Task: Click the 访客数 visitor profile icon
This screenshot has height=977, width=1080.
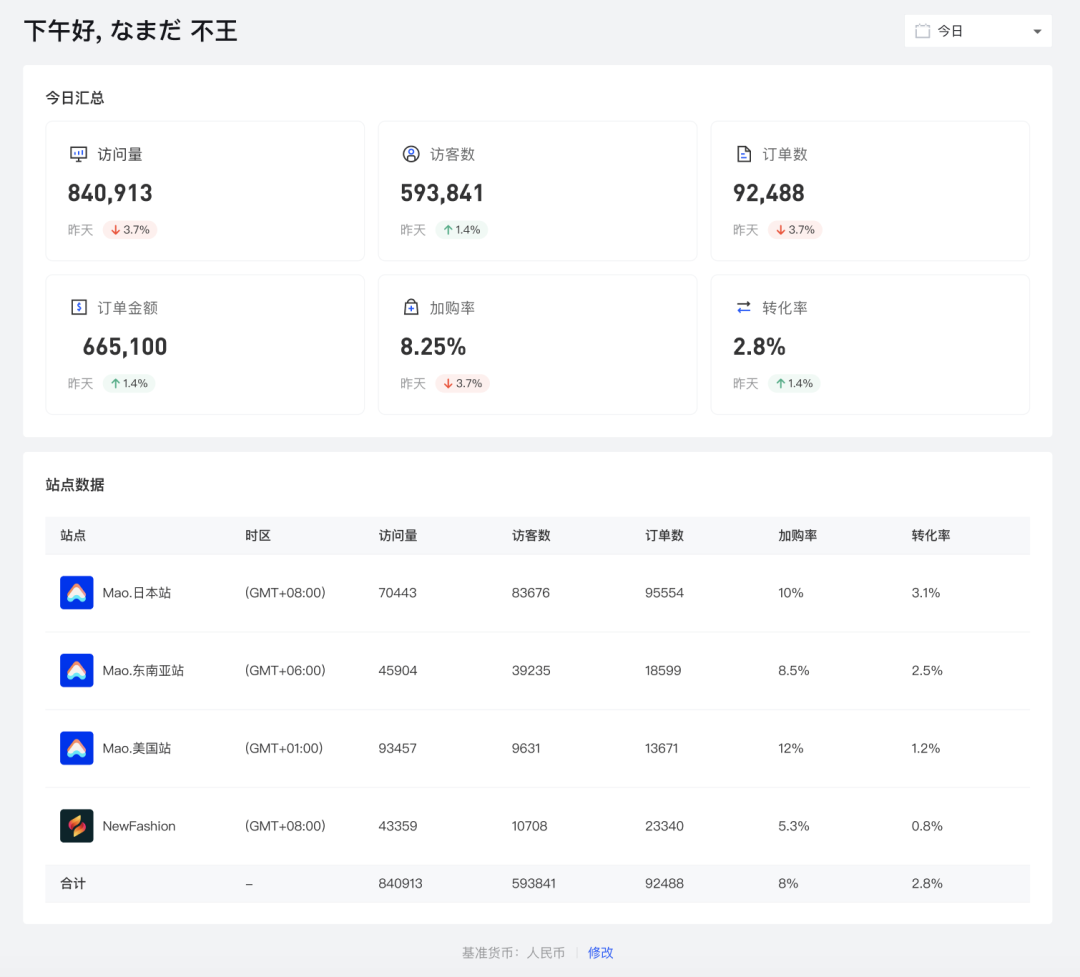Action: click(x=410, y=154)
